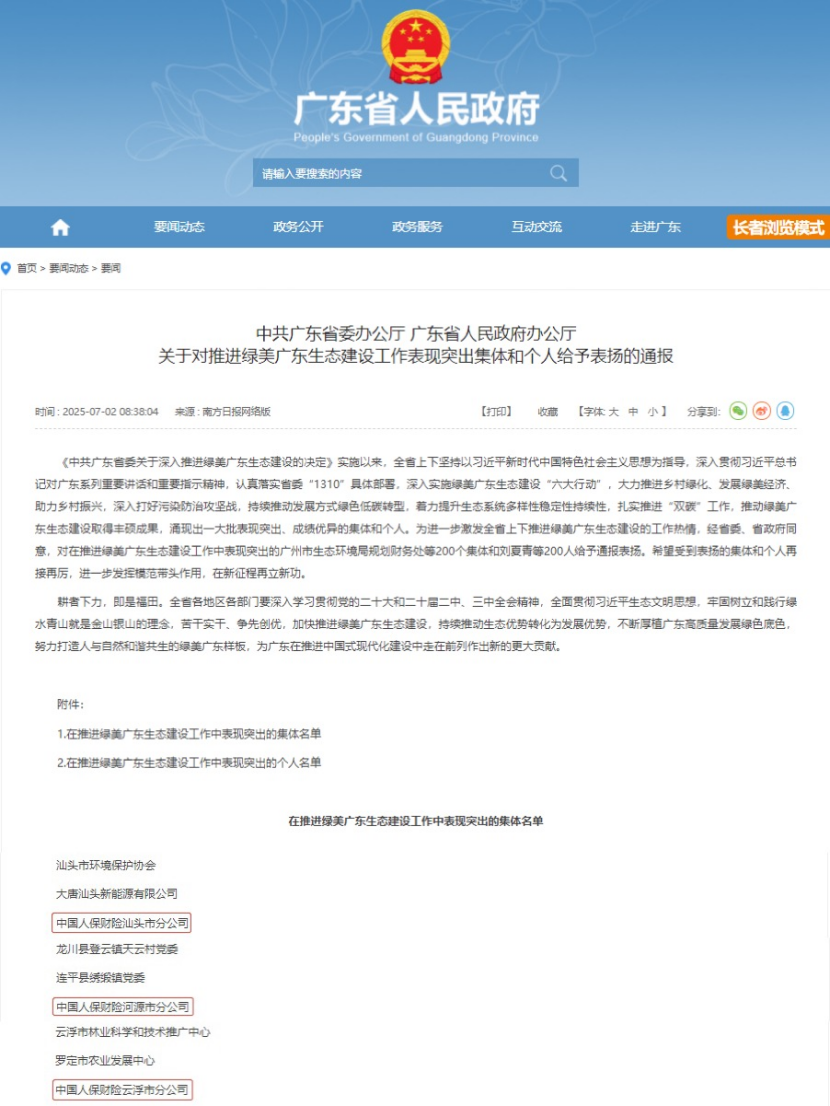Viewport: 830px width, 1106px height.
Task: Focus the site search input field
Action: click(400, 173)
